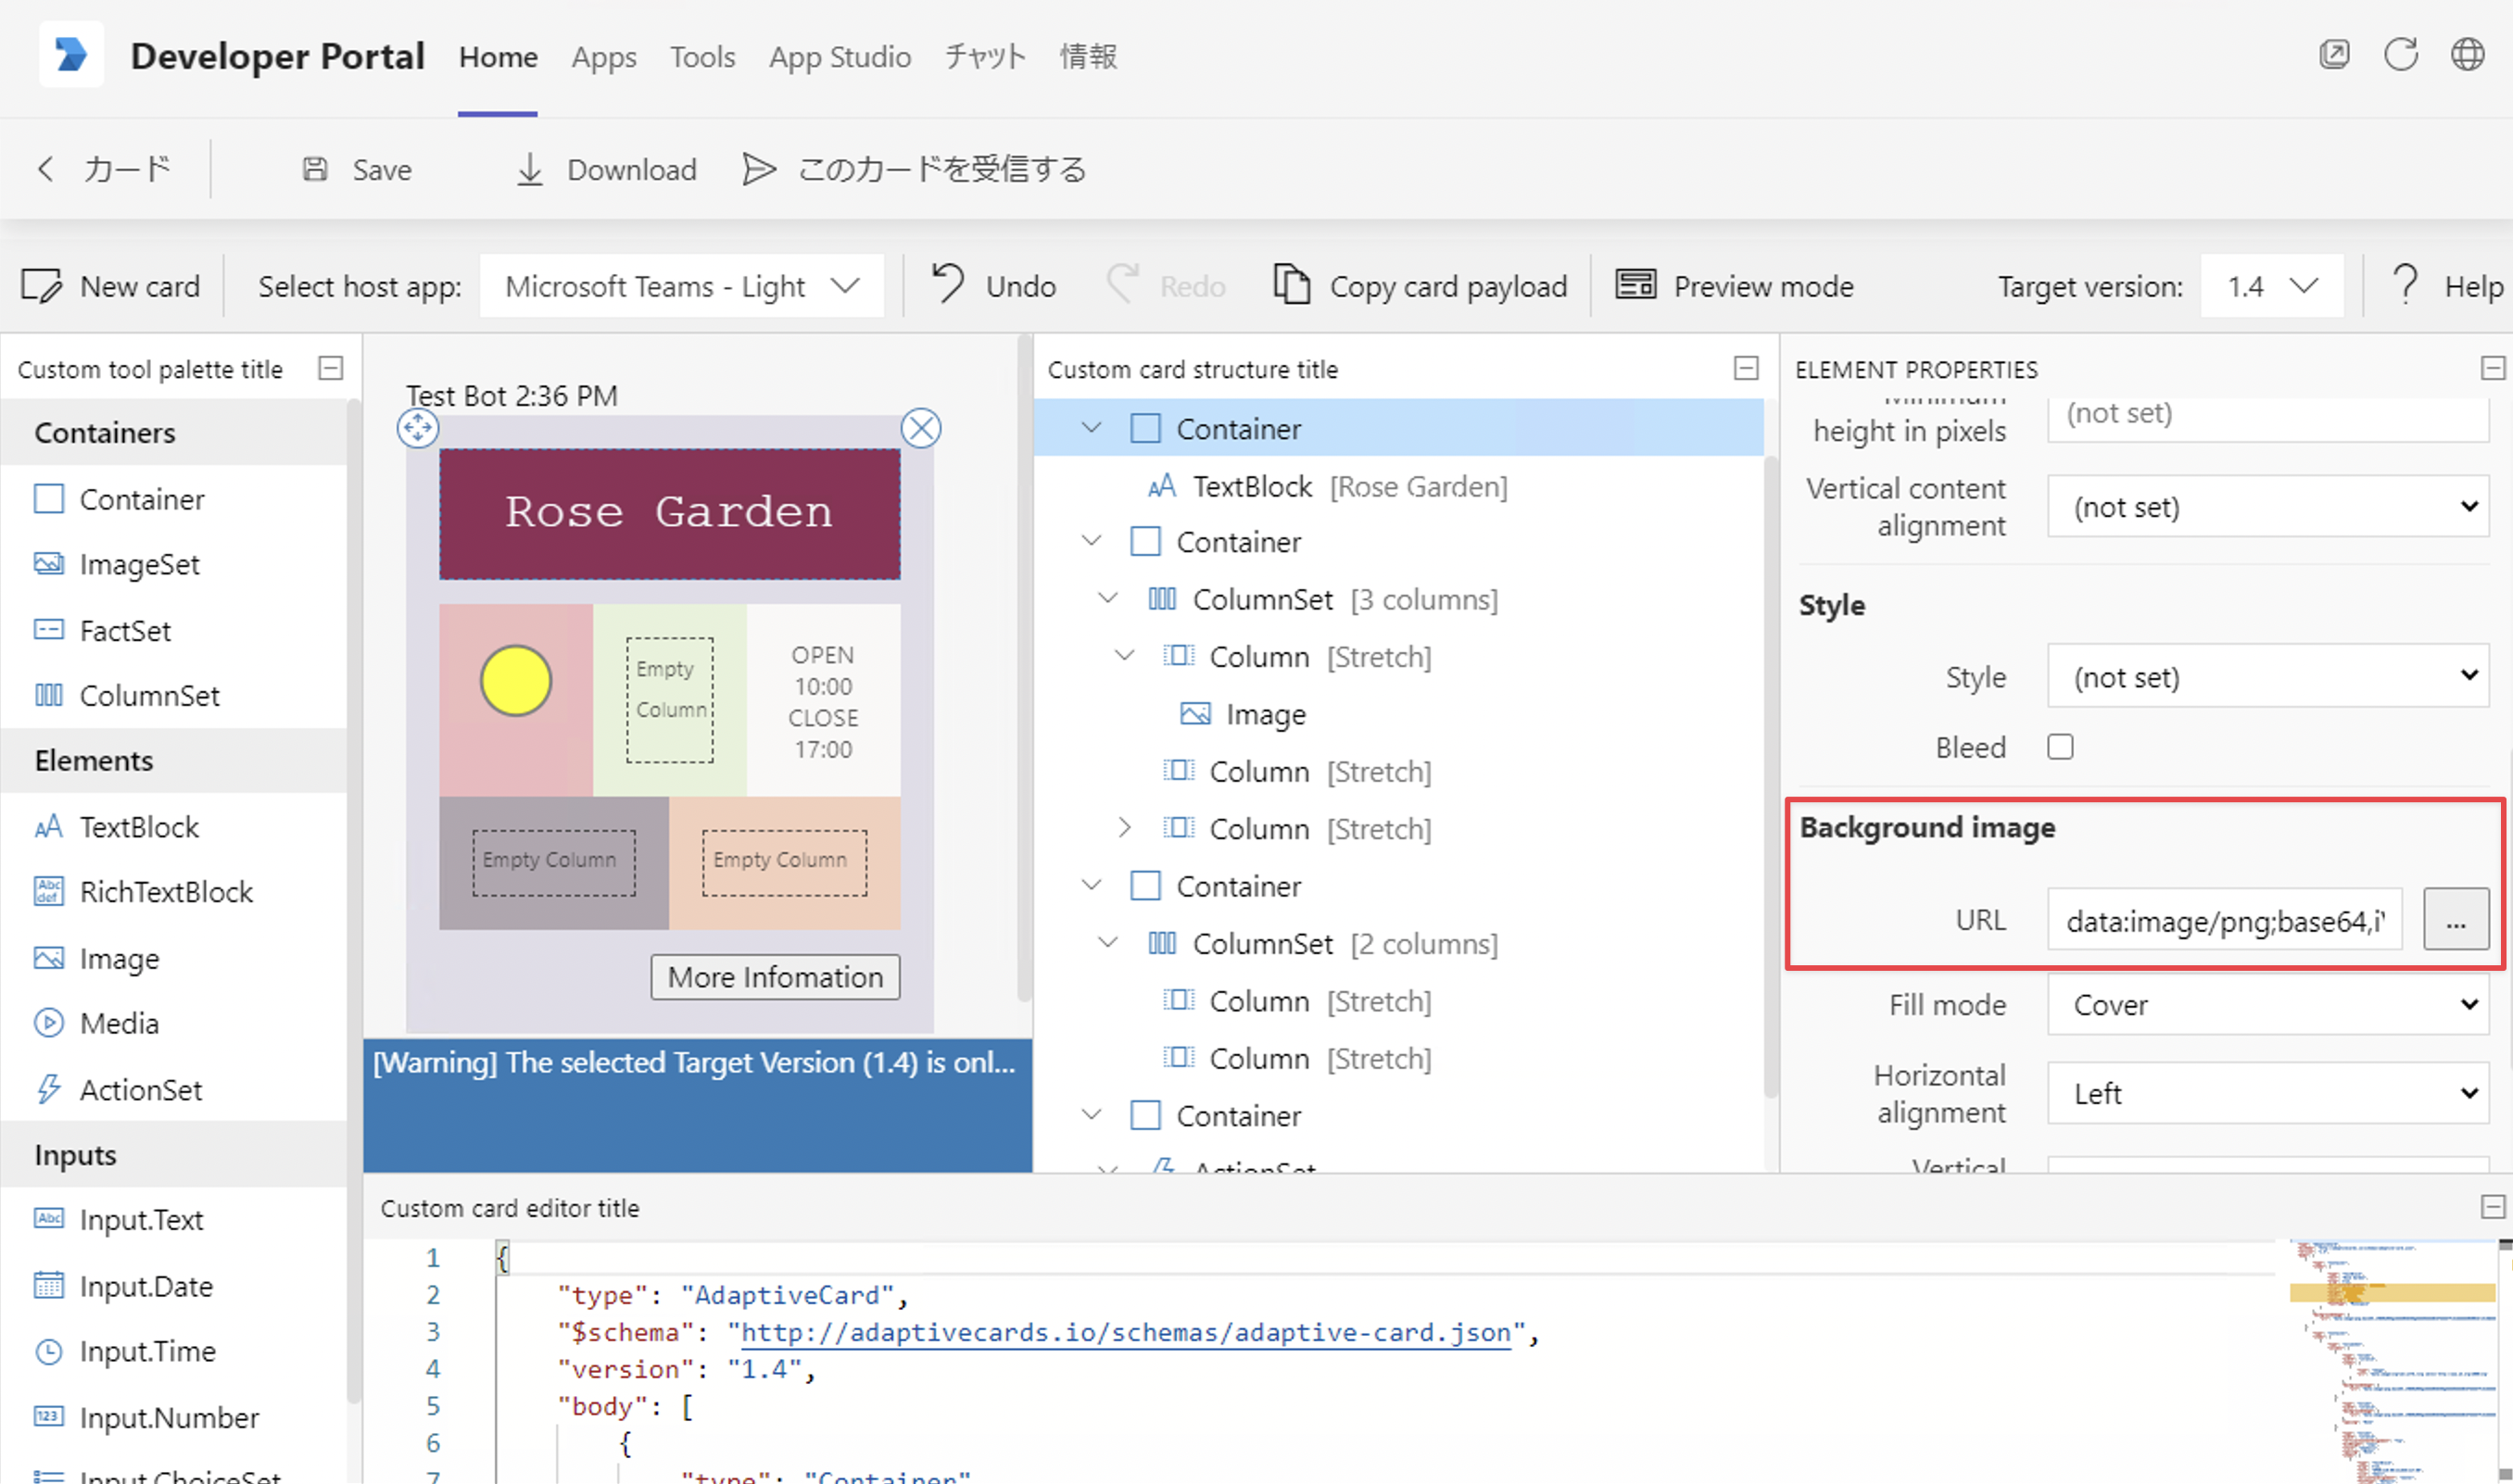
Task: Select the Rose Garden title block
Action: click(x=669, y=513)
